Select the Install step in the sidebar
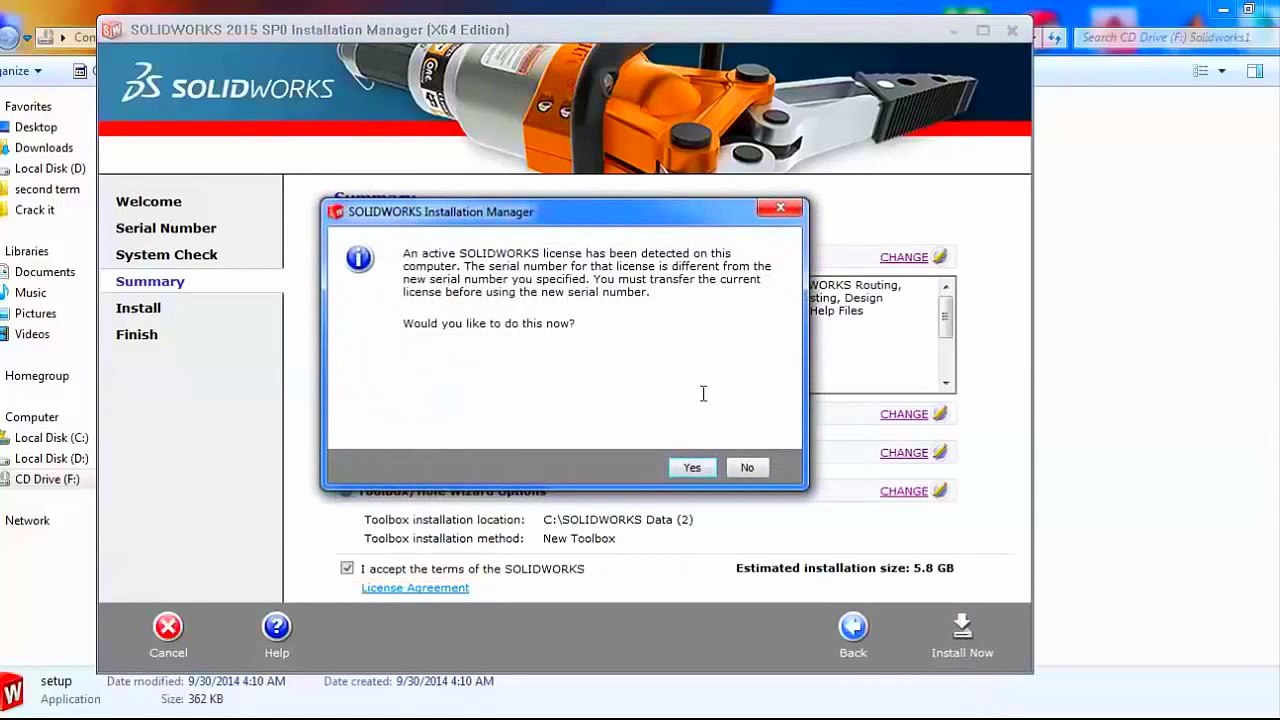The width and height of the screenshot is (1280, 720). point(138,308)
